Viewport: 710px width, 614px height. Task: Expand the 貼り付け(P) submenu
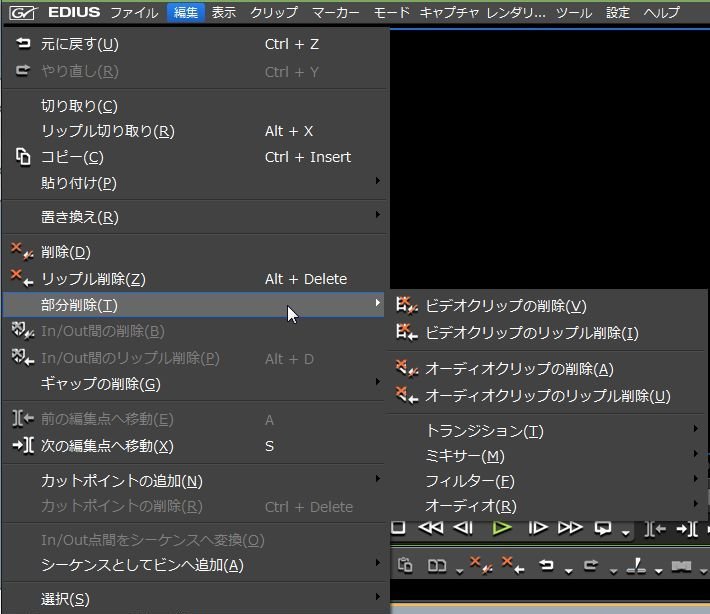click(195, 183)
